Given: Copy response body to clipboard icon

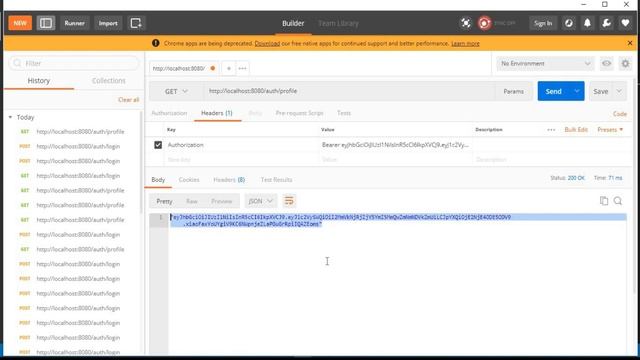Looking at the screenshot, I should pyautogui.click(x=604, y=201).
